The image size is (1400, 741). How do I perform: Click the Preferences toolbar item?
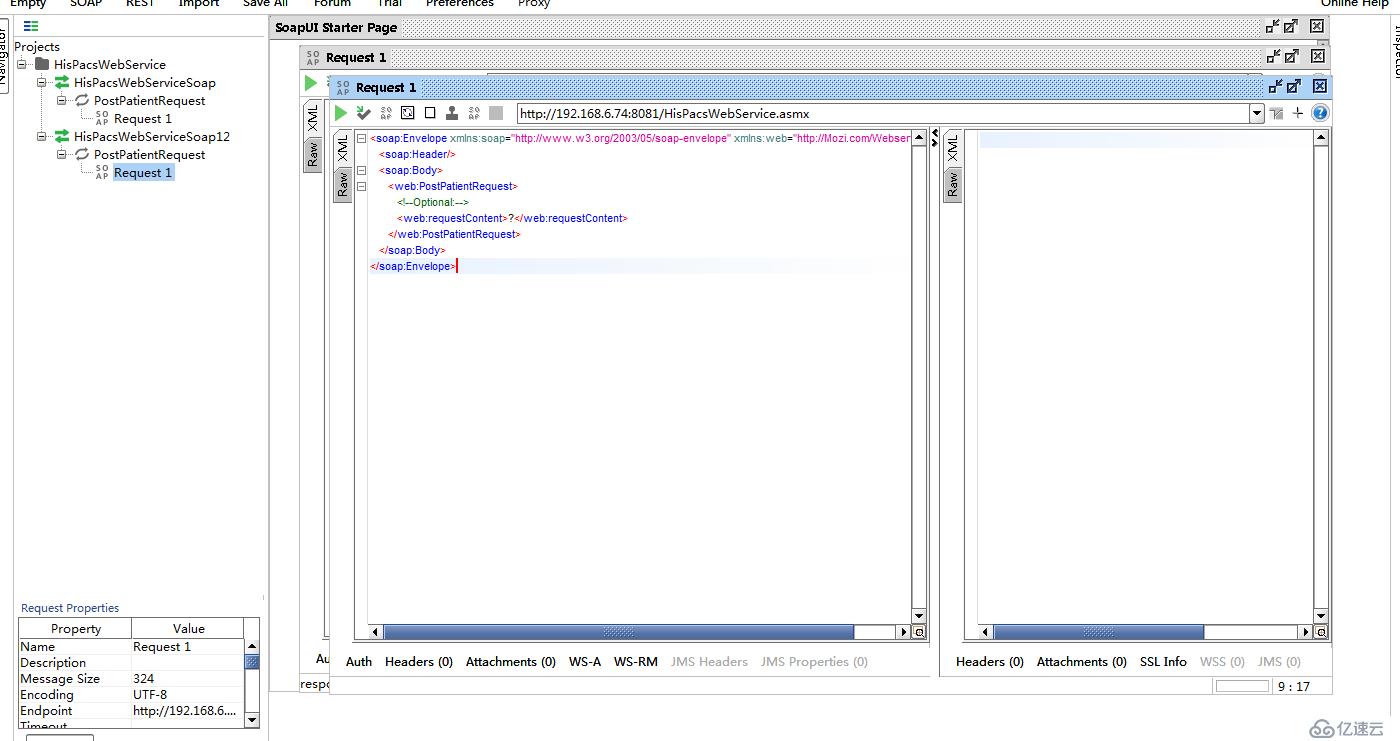click(460, 3)
